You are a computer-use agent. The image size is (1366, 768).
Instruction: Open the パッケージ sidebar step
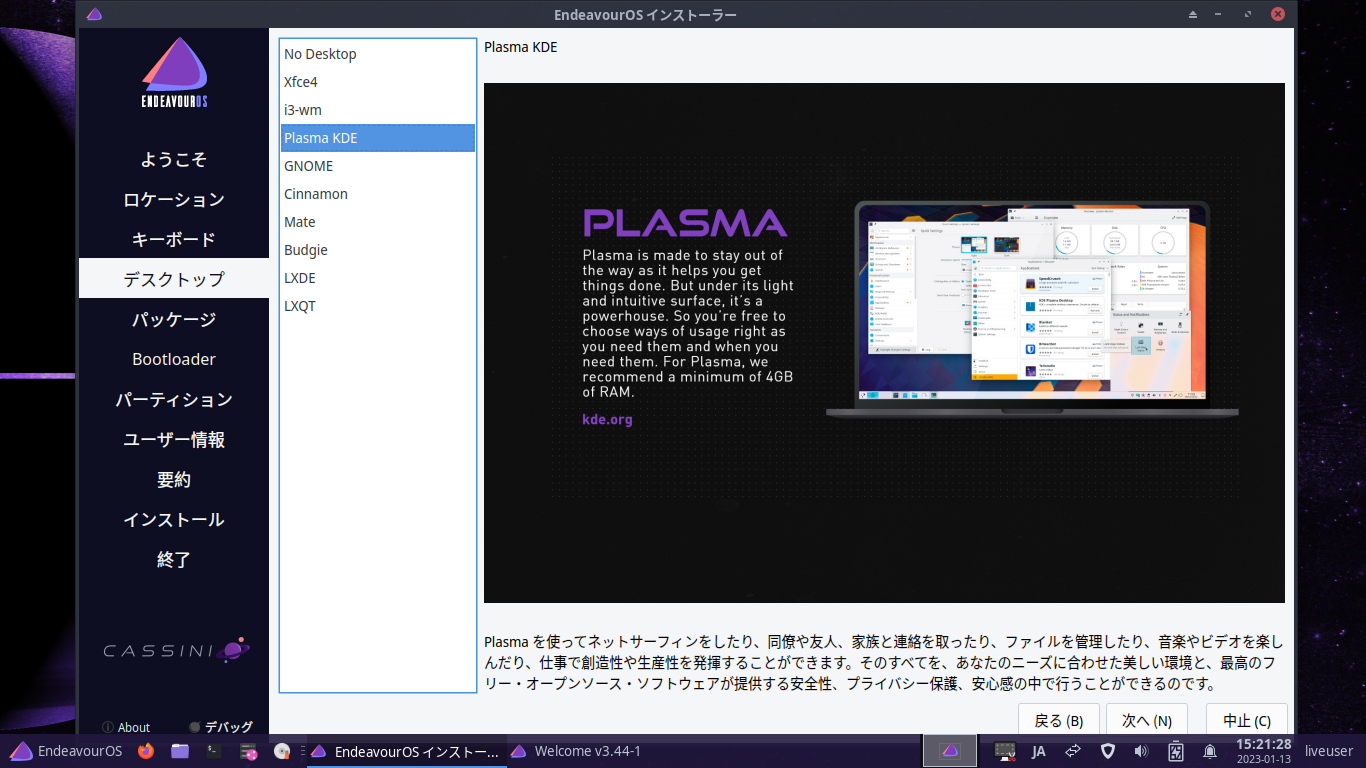click(174, 319)
